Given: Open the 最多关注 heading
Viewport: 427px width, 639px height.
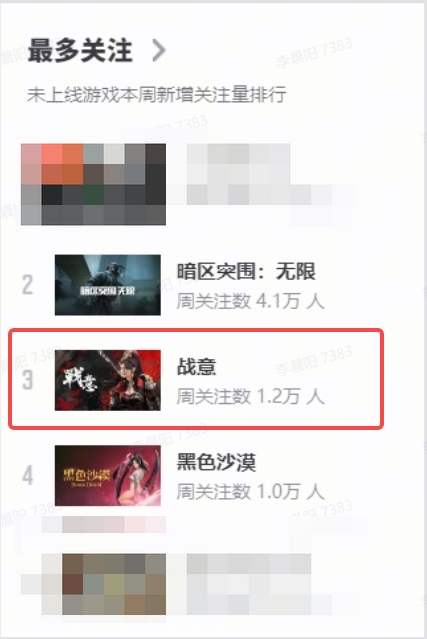Looking at the screenshot, I should pyautogui.click(x=80, y=51).
